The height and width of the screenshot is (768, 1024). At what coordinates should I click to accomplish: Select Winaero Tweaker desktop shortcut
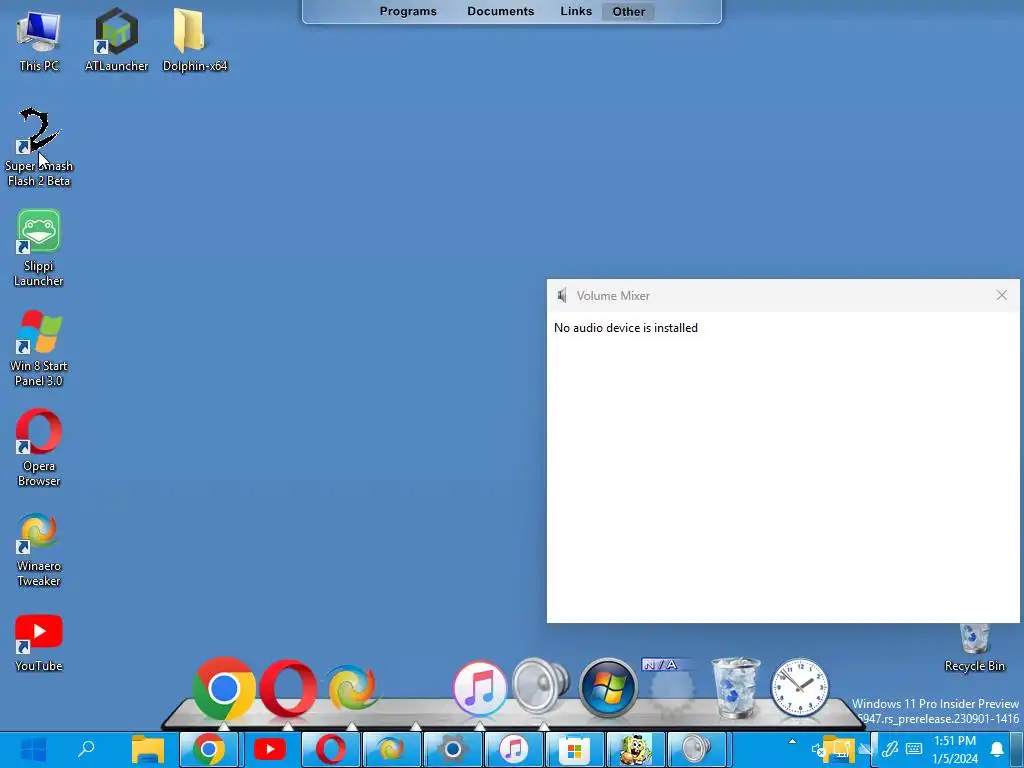tap(39, 549)
